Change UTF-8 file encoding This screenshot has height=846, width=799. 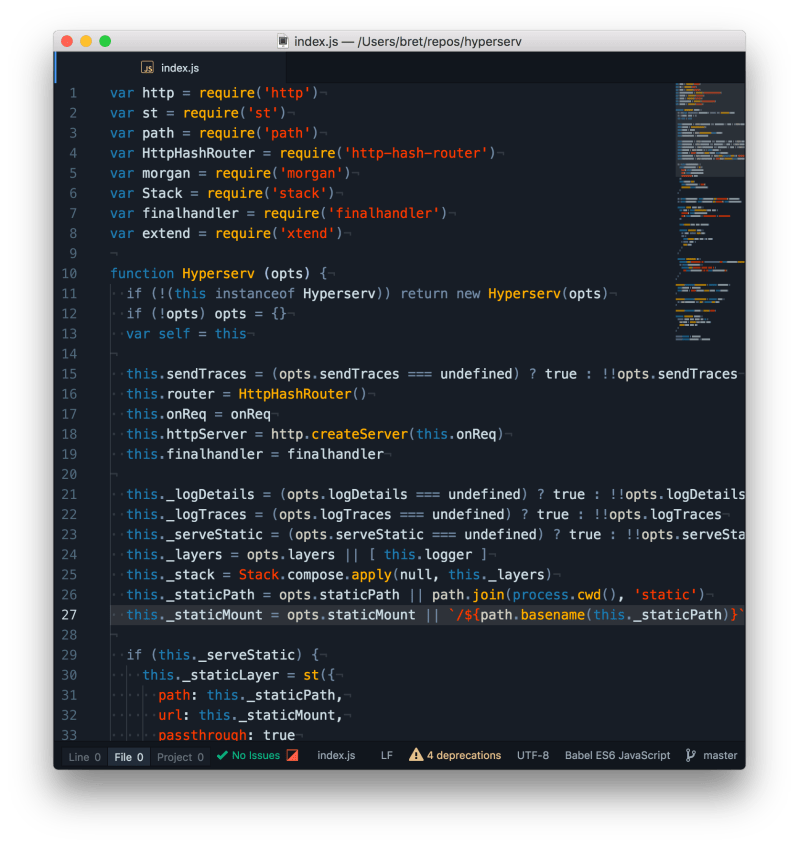532,755
